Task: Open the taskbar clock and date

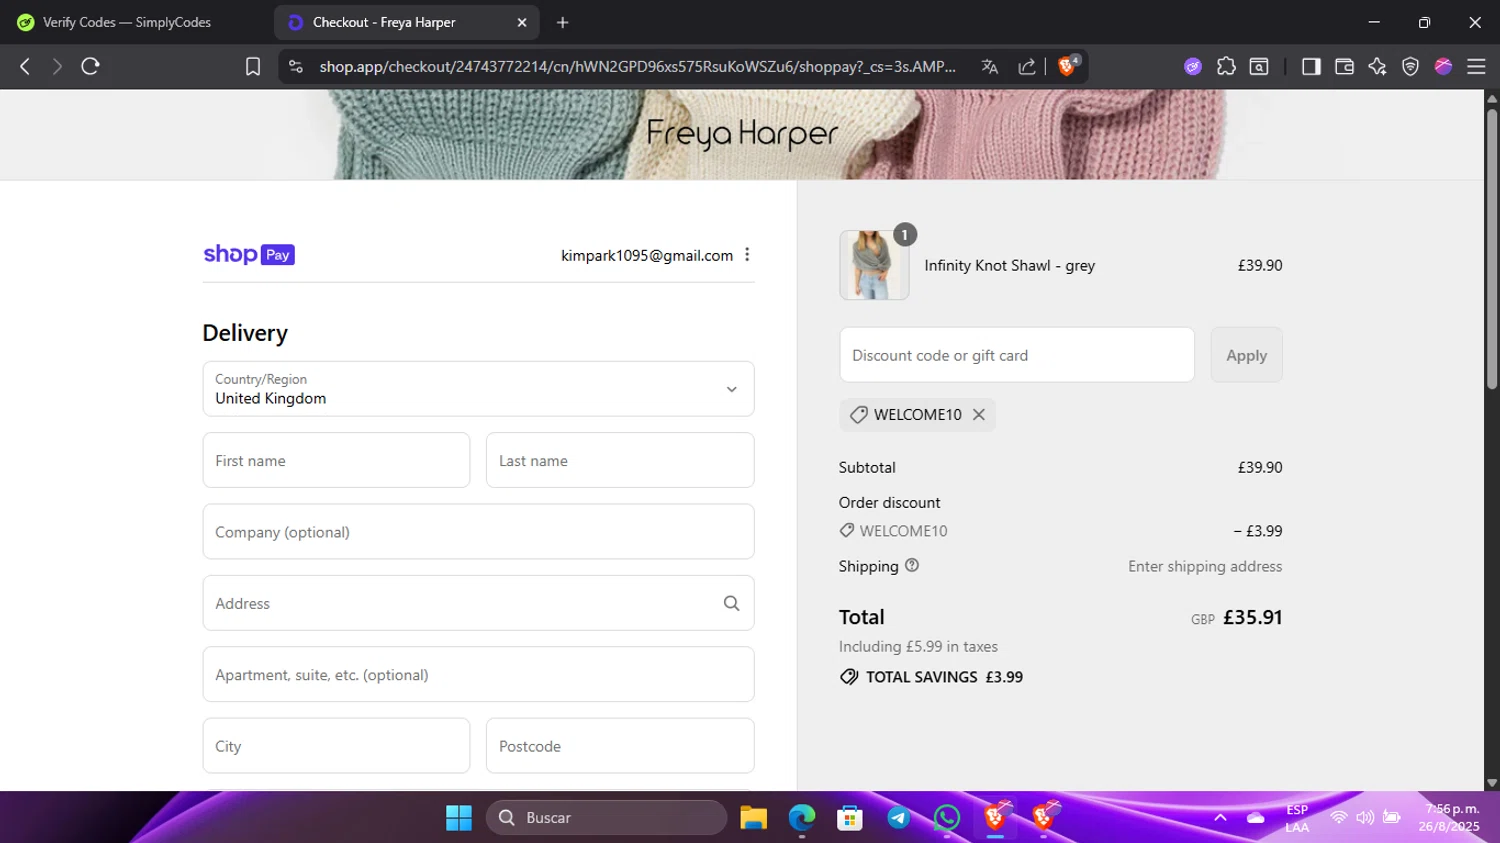Action: [1449, 818]
